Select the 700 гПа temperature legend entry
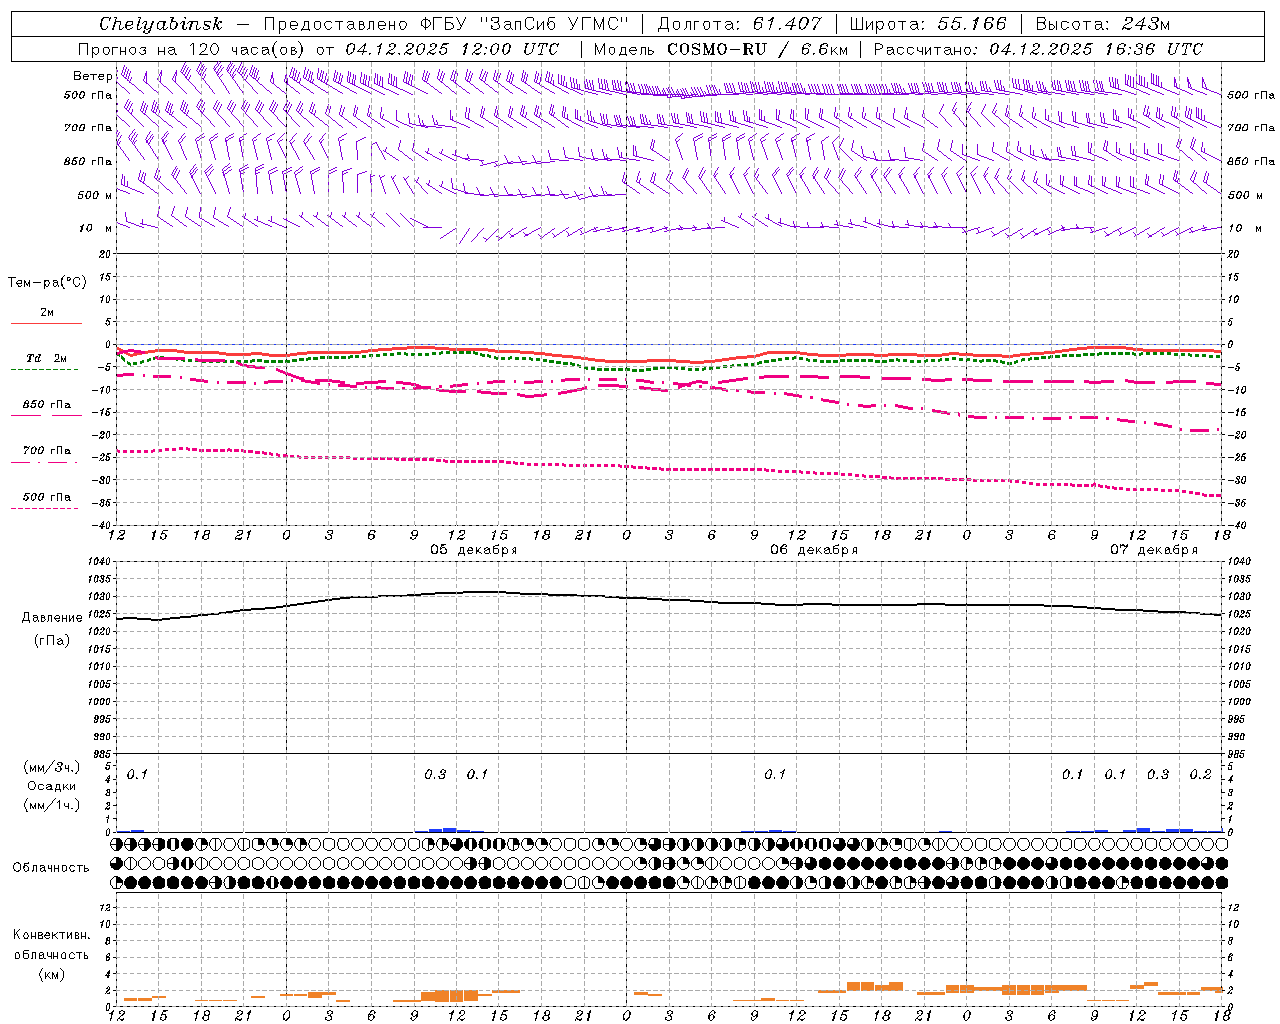This screenshot has width=1280, height=1024. 47,450
